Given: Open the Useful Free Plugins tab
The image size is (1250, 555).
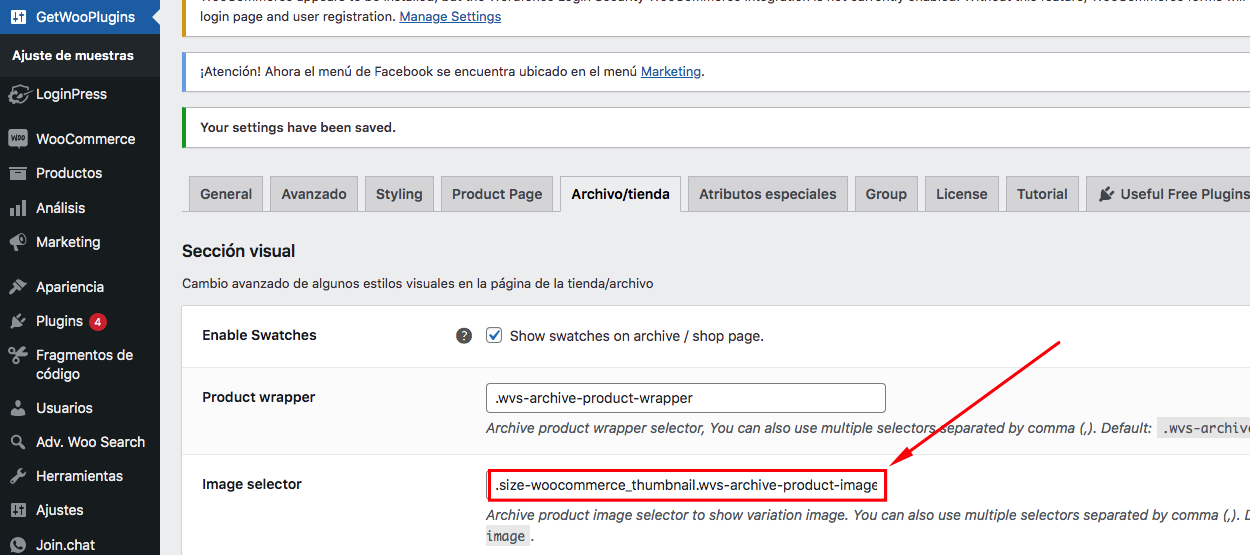Looking at the screenshot, I should point(1168,194).
